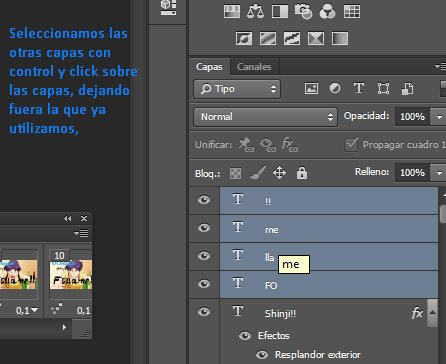Click the T thumbnail of 'lla' layer
The image size is (446, 364).
[238, 255]
